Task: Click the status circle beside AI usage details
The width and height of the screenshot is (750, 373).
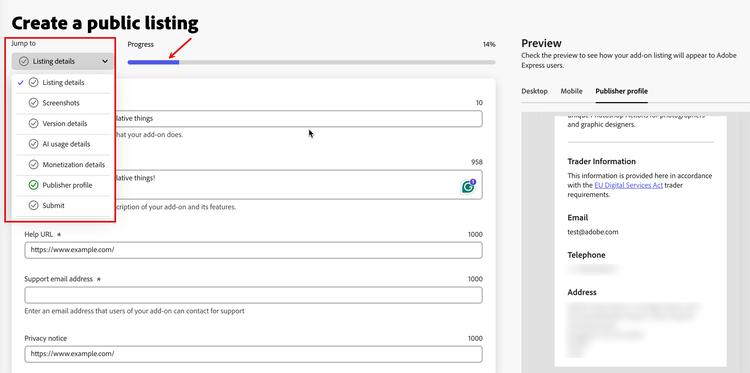Action: click(x=33, y=144)
